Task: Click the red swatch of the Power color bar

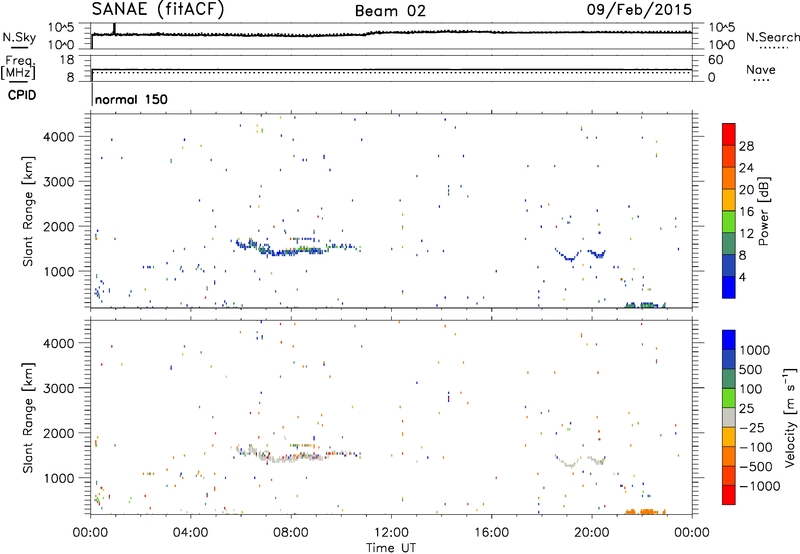Action: (729, 134)
